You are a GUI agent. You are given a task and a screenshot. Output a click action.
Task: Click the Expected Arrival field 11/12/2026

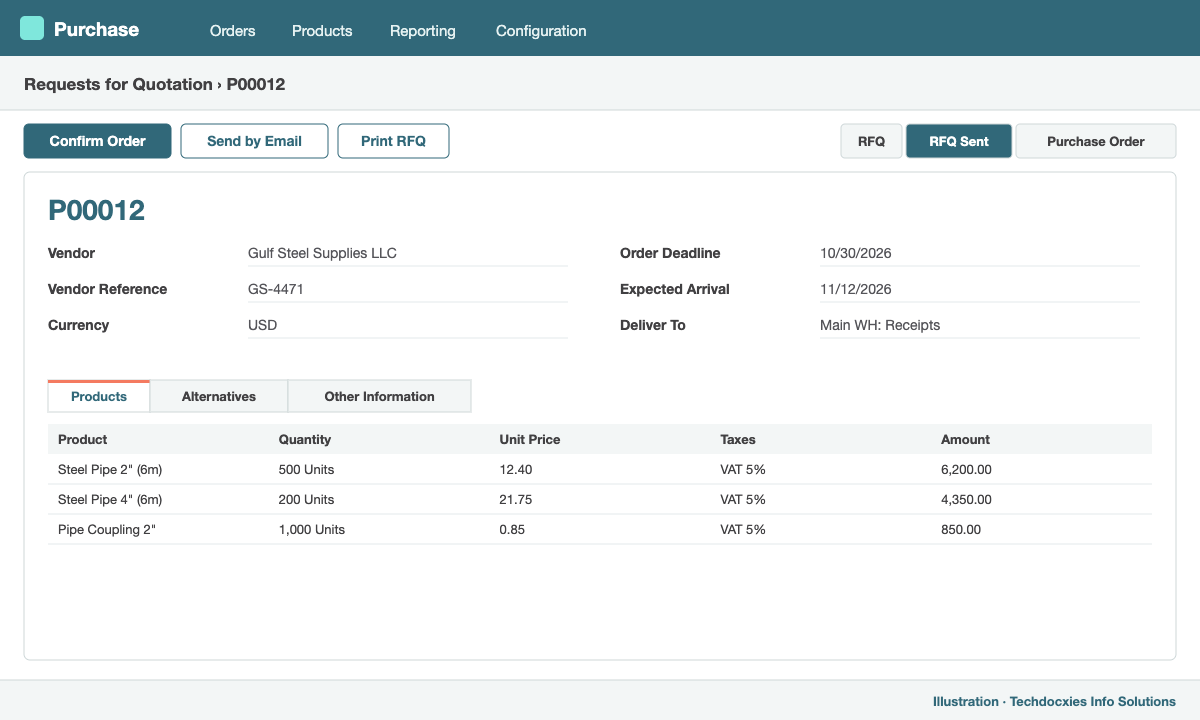tap(980, 290)
